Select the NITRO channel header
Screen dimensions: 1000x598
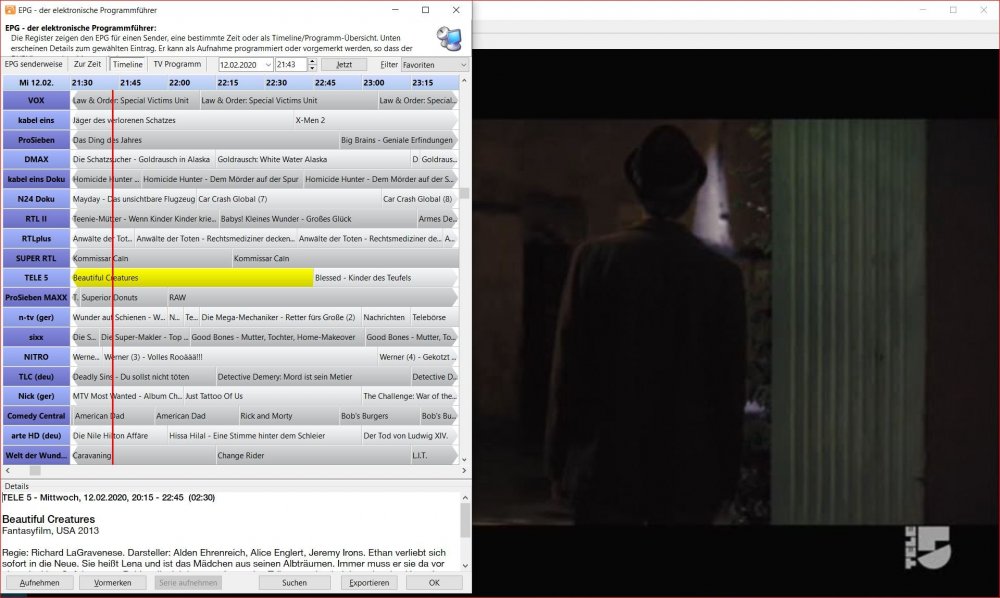pyautogui.click(x=36, y=357)
